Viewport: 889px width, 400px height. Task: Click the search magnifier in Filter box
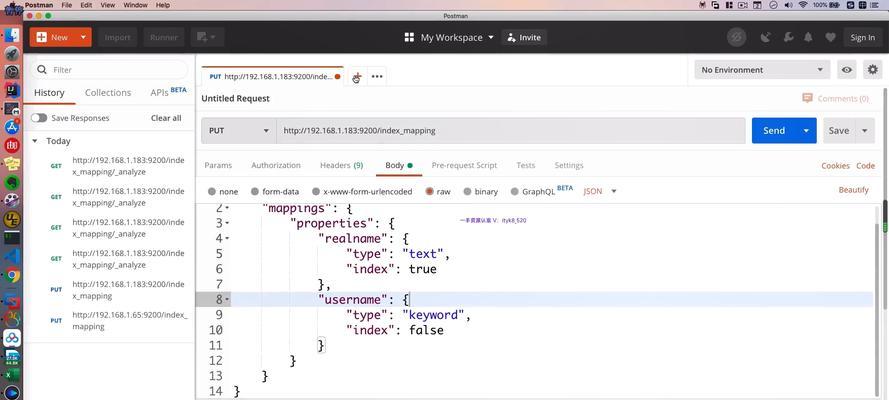pos(41,70)
